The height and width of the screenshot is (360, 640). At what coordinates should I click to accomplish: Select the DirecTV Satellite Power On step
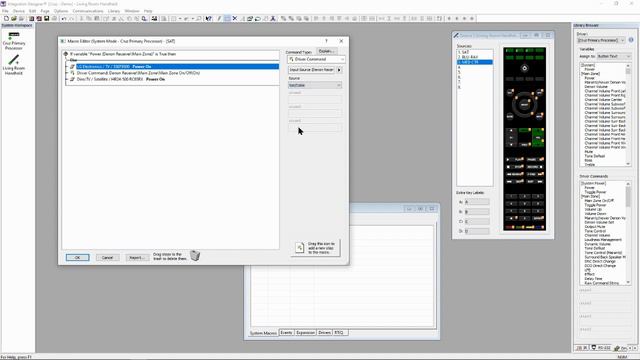pos(121,79)
